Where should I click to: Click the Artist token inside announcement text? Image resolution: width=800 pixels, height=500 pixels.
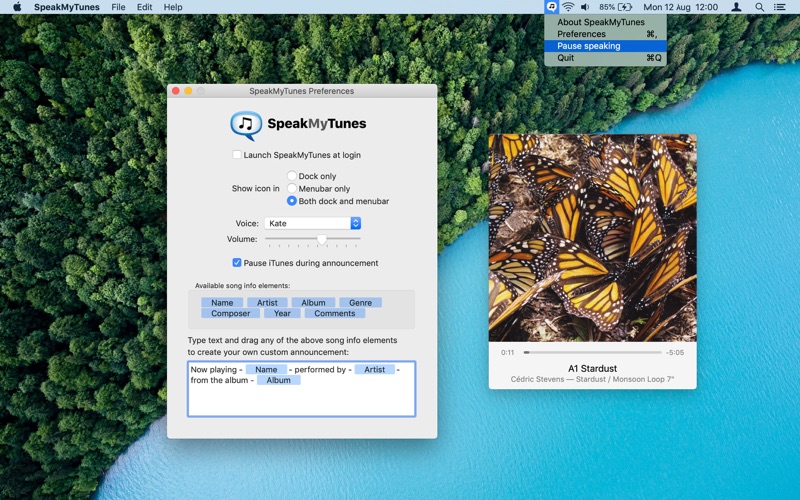[x=374, y=369]
